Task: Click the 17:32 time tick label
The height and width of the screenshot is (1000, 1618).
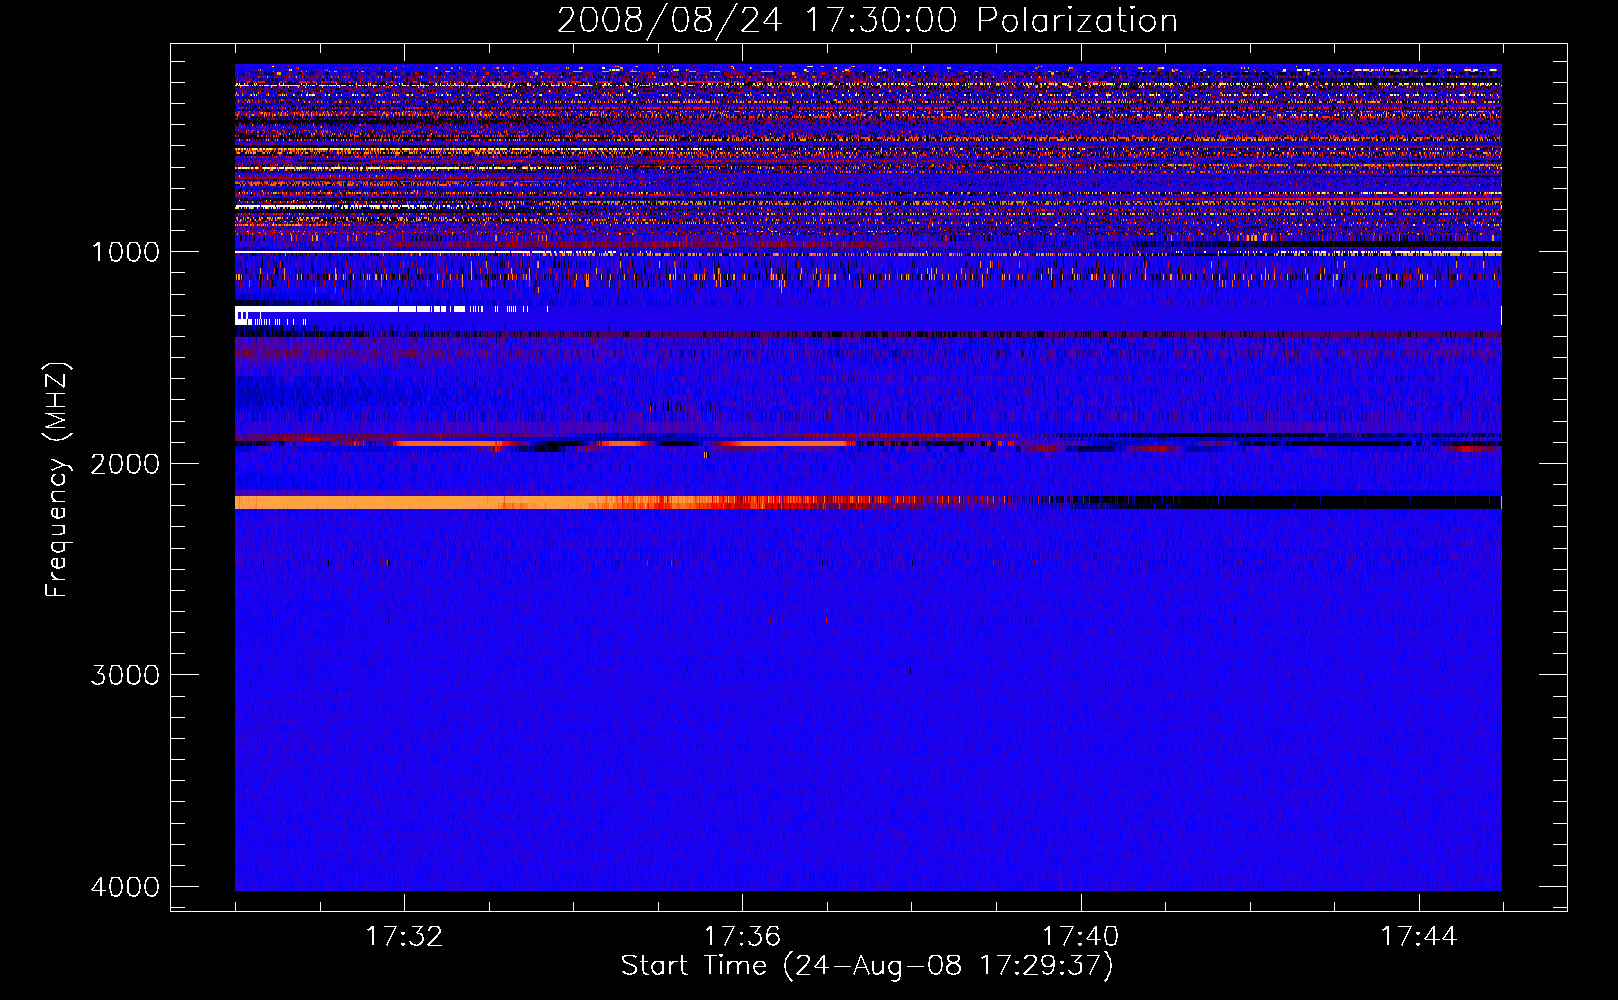Action: coord(404,937)
